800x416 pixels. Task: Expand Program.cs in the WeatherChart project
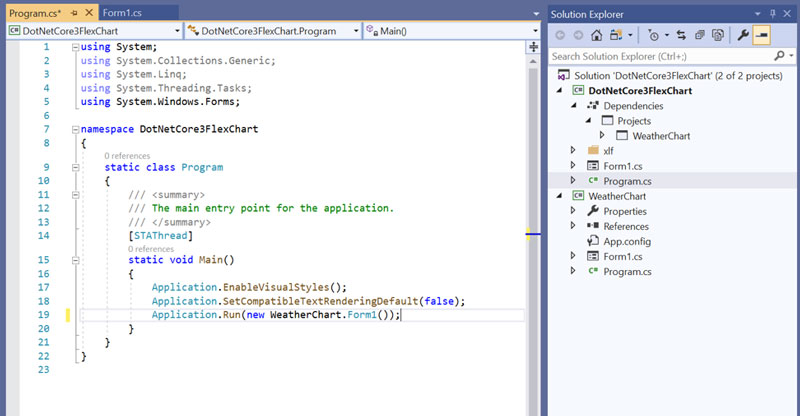coord(573,271)
